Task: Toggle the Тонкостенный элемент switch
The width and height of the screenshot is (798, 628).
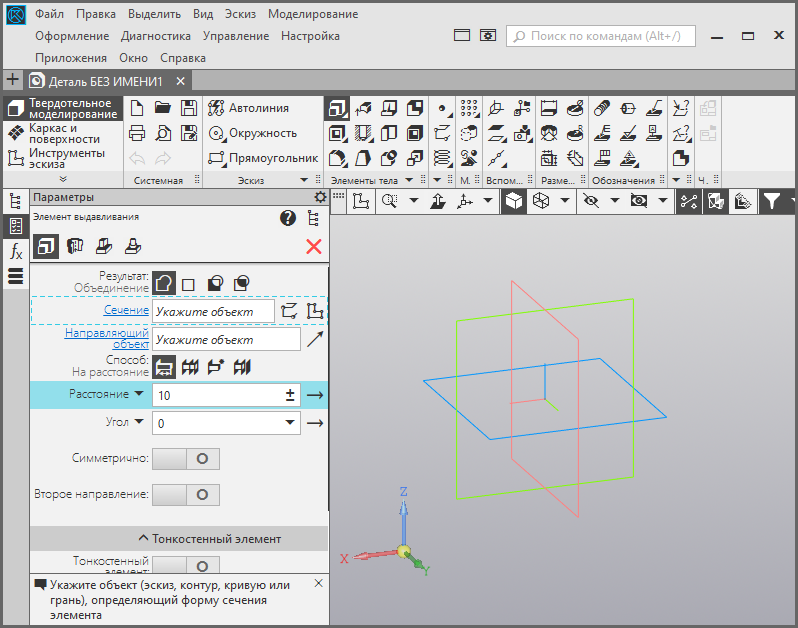Action: (186, 564)
